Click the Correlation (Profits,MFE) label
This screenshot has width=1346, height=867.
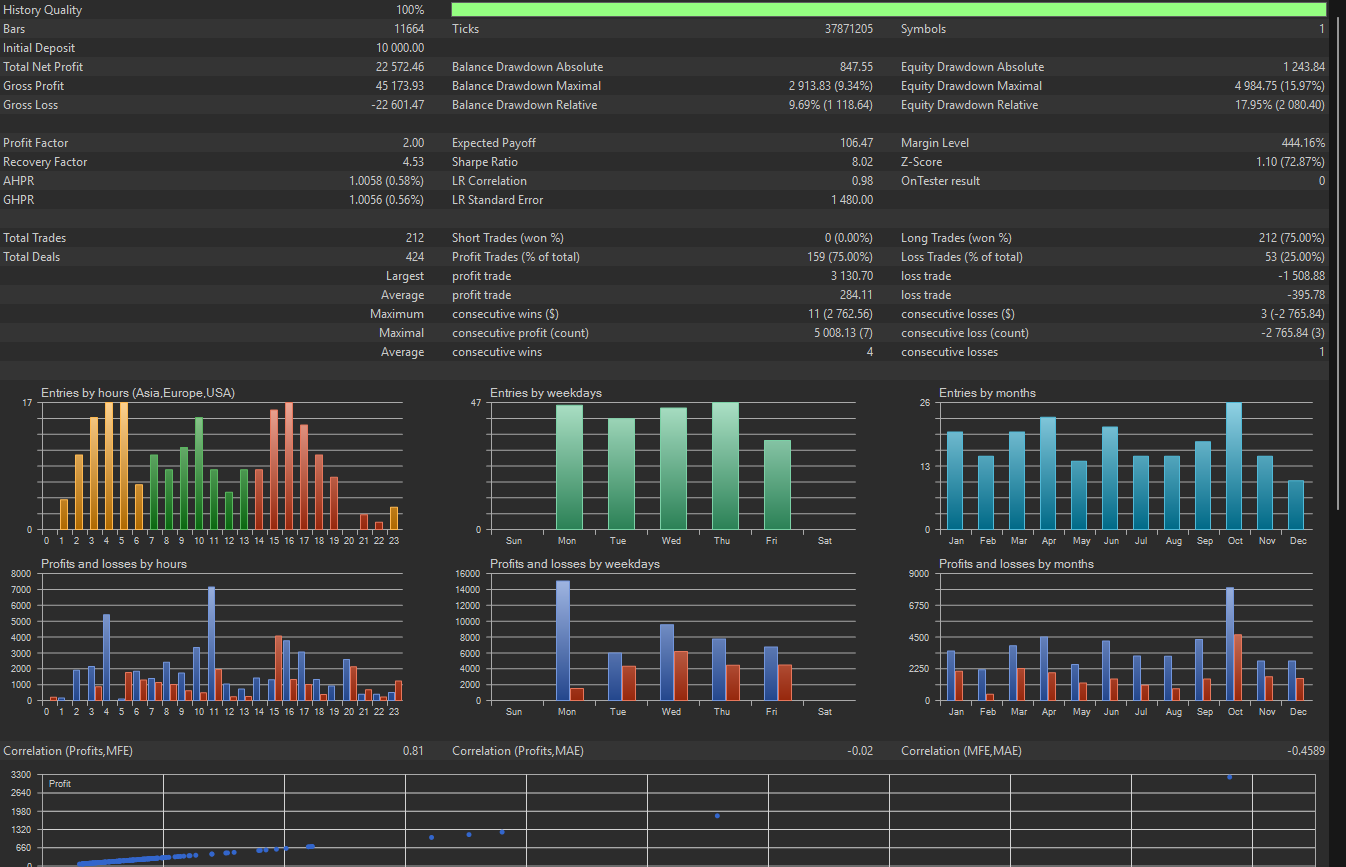point(66,751)
